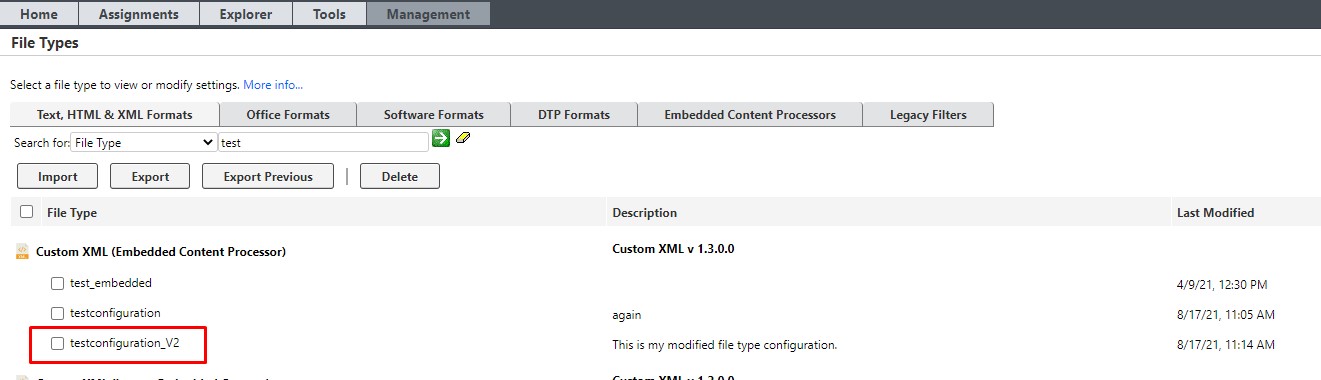
Task: Tick the select-all File Type header checkbox
Action: 27,212
